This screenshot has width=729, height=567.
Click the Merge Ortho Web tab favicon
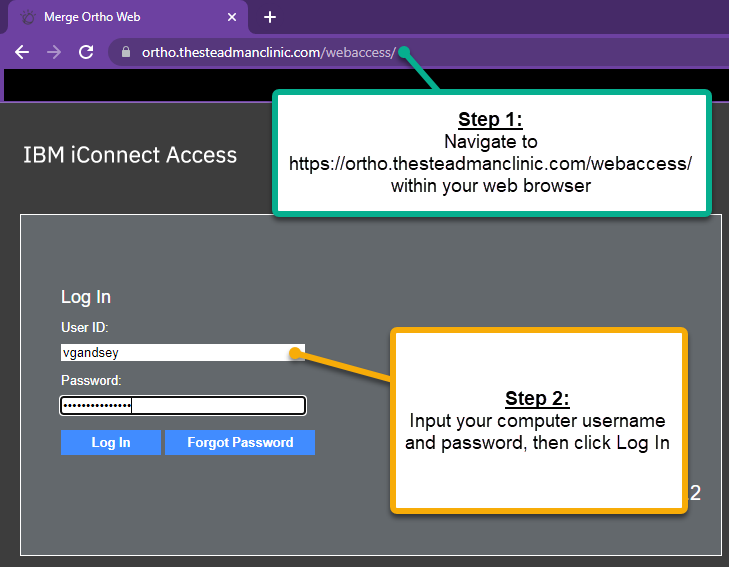pos(28,17)
